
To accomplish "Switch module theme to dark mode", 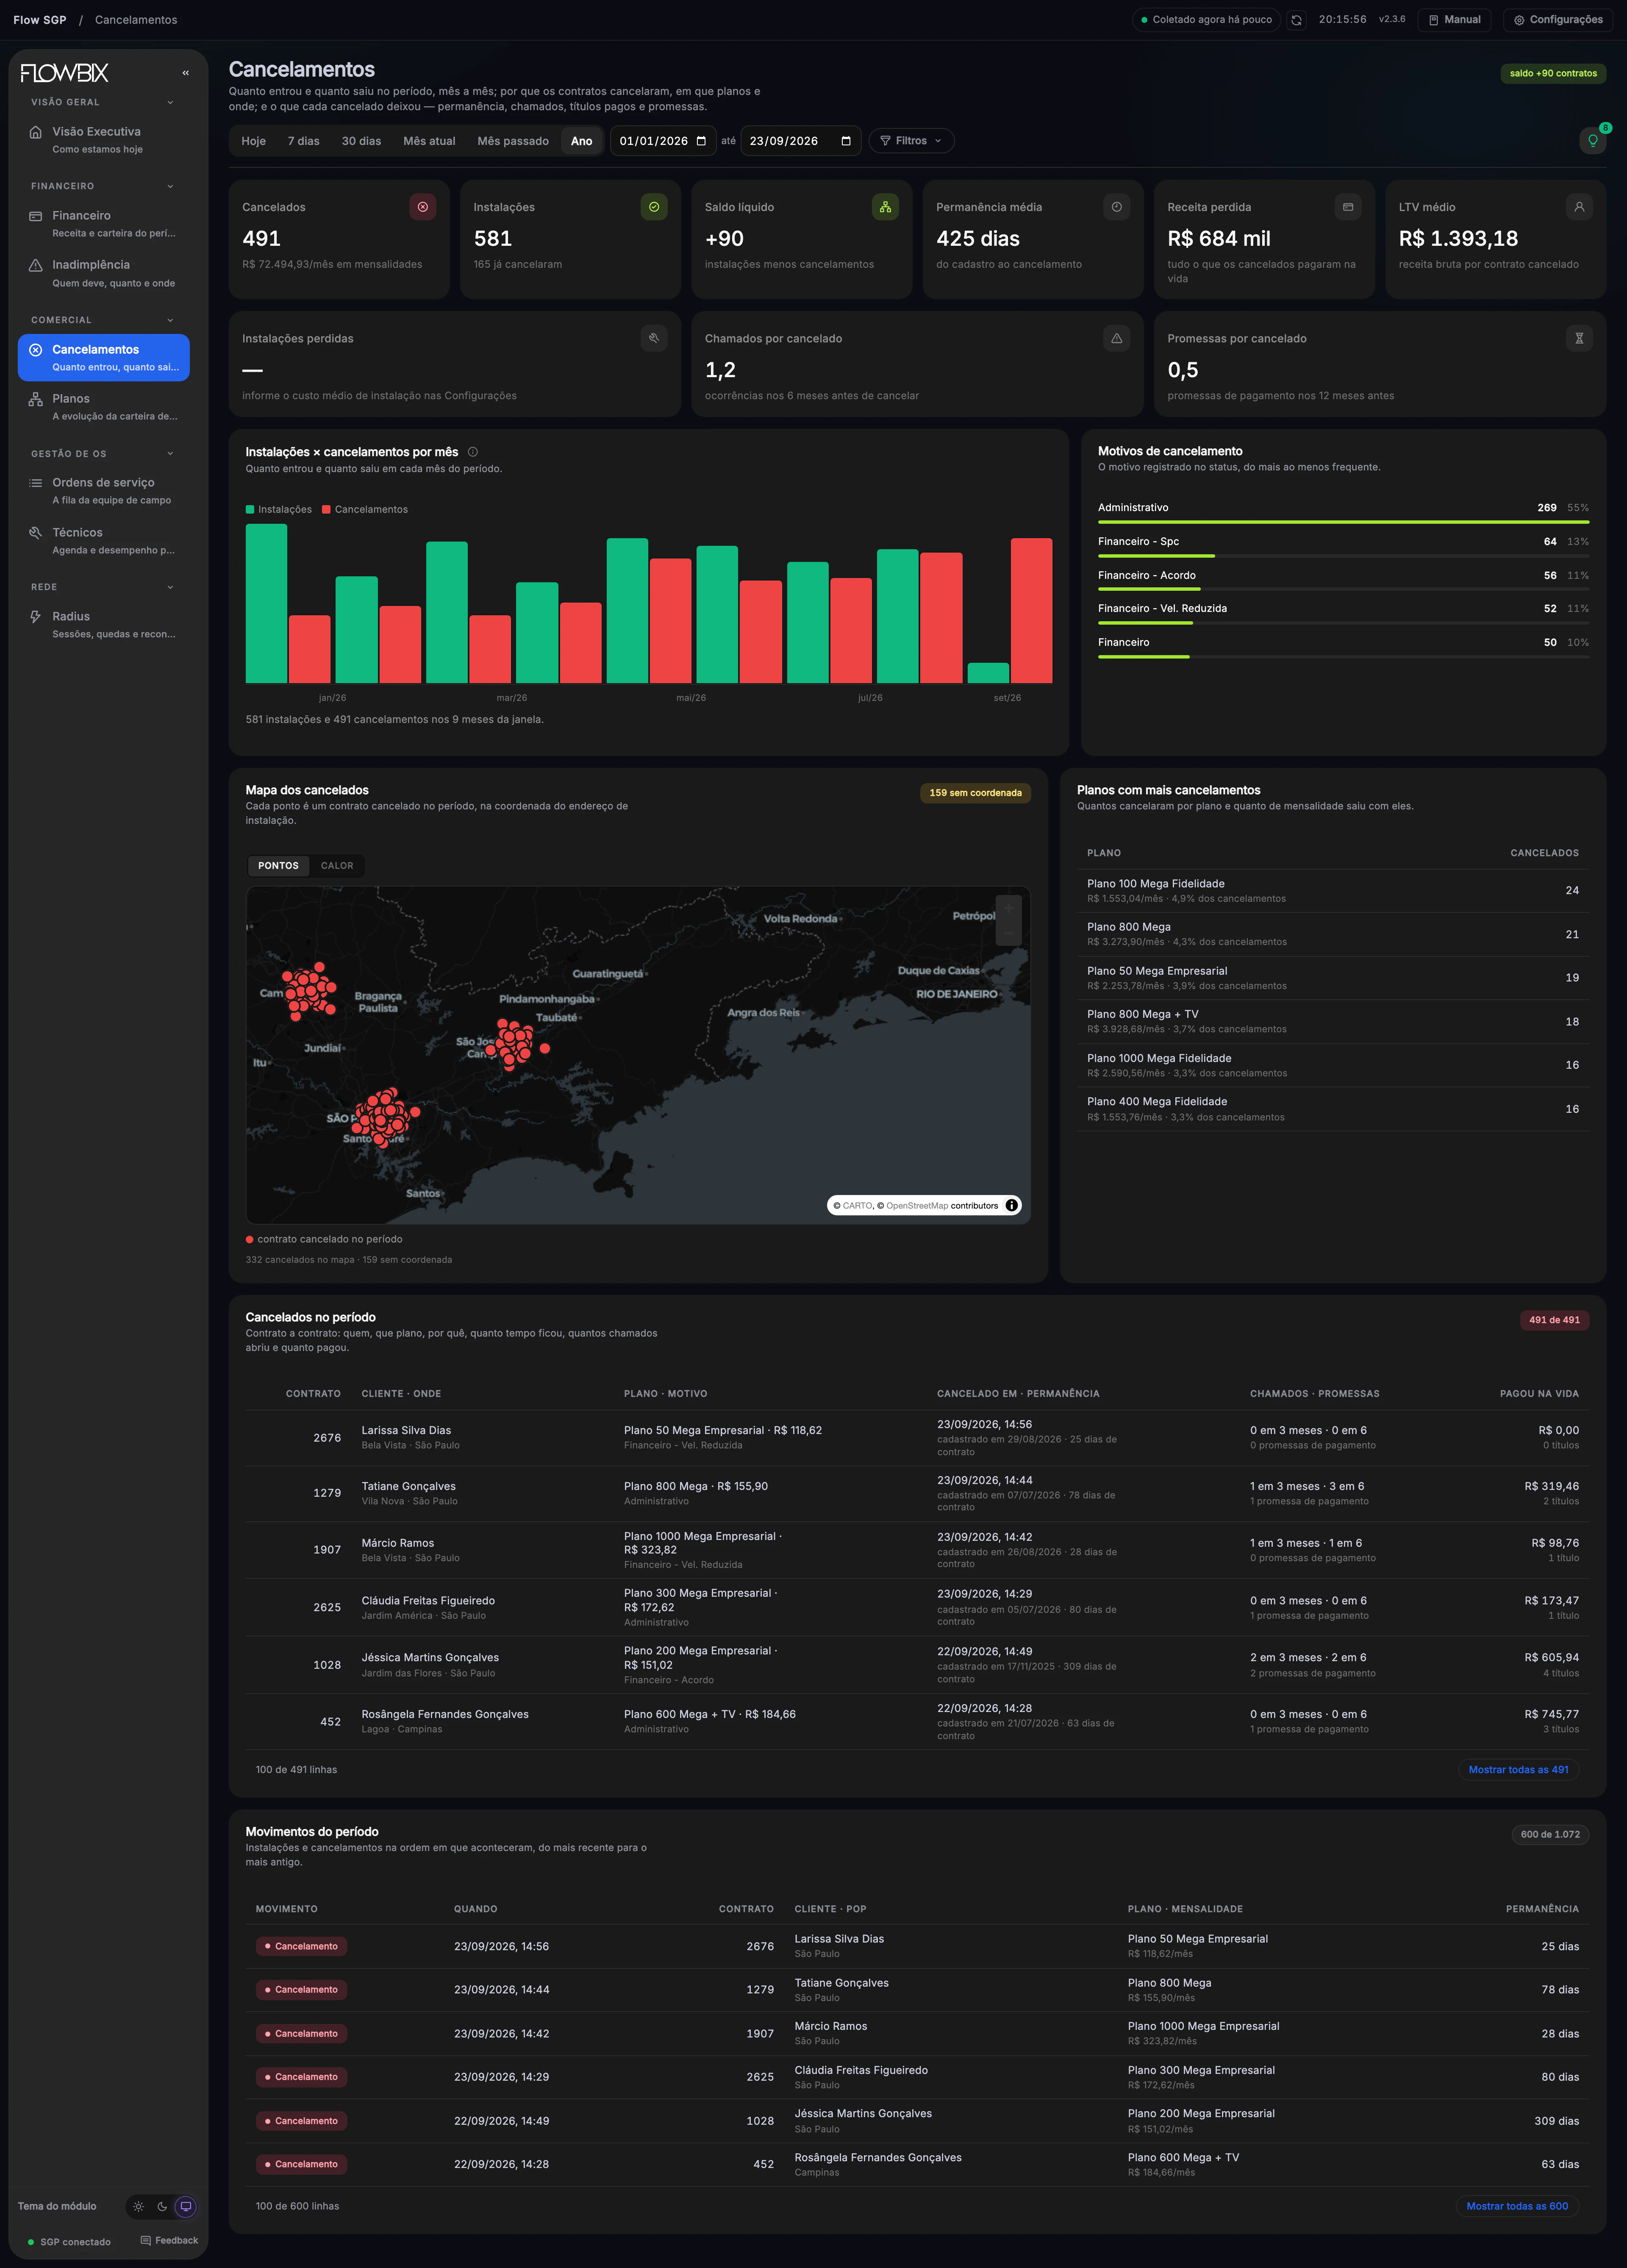I will pos(162,2206).
